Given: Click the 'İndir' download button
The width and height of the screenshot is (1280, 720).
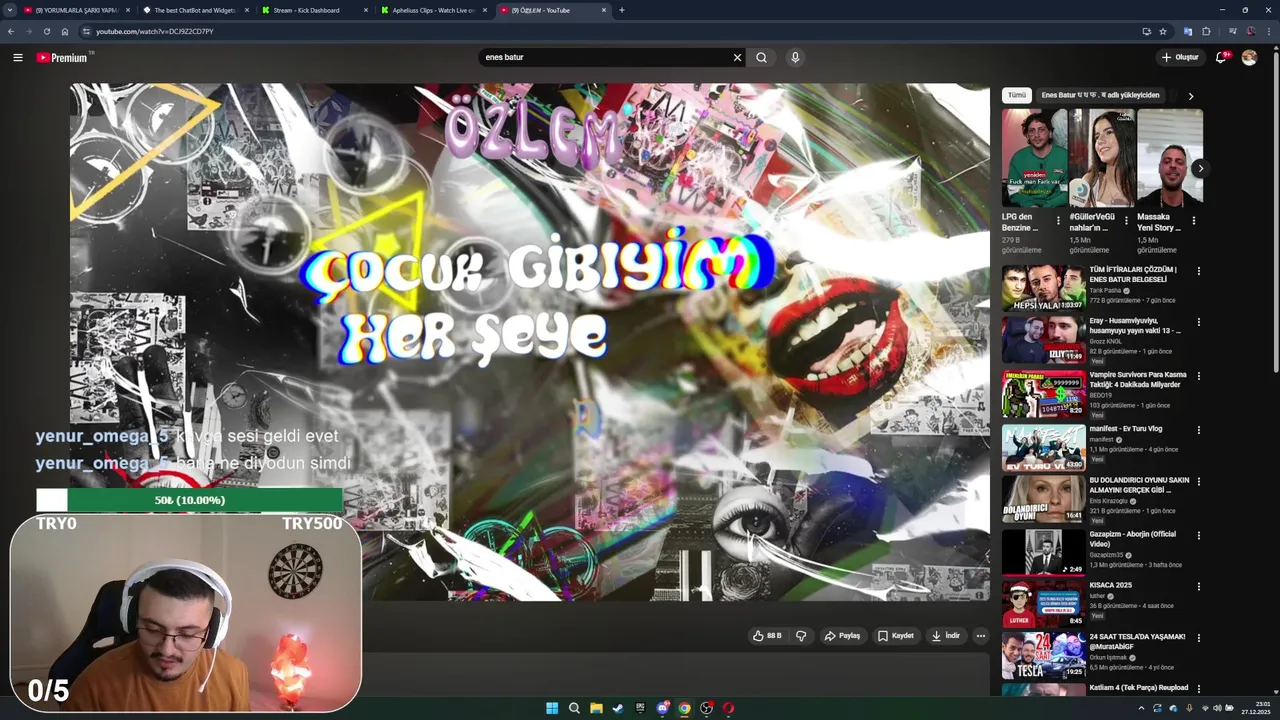Looking at the screenshot, I should 945,635.
